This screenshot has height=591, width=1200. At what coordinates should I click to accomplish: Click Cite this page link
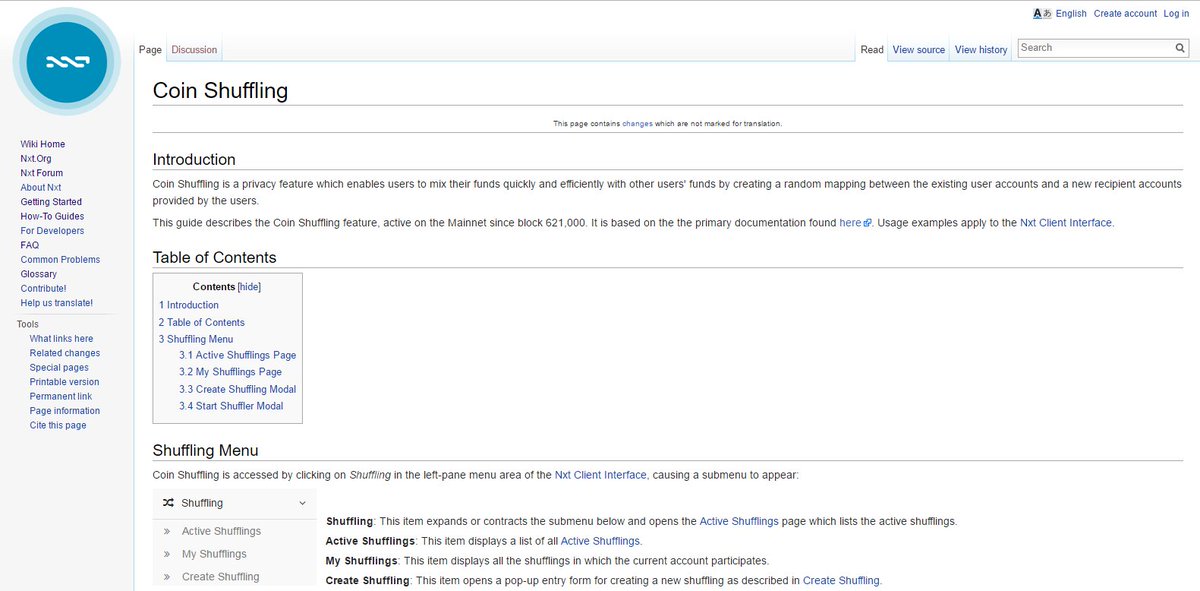point(58,425)
